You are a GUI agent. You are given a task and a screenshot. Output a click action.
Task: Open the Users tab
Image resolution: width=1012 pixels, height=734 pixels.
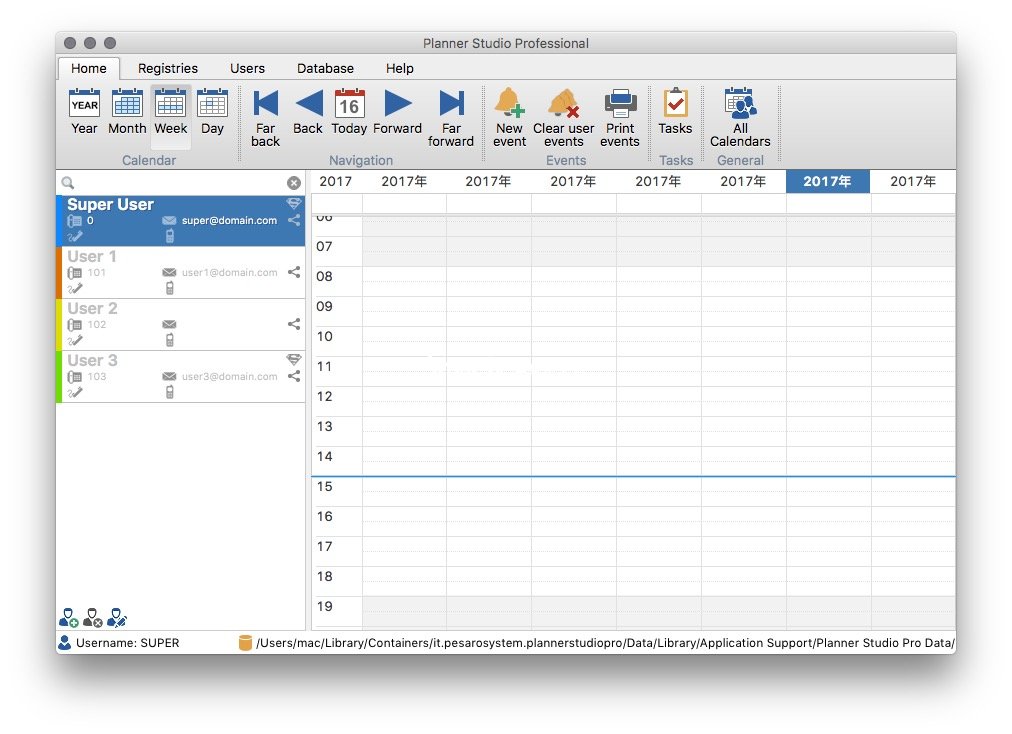tap(247, 68)
